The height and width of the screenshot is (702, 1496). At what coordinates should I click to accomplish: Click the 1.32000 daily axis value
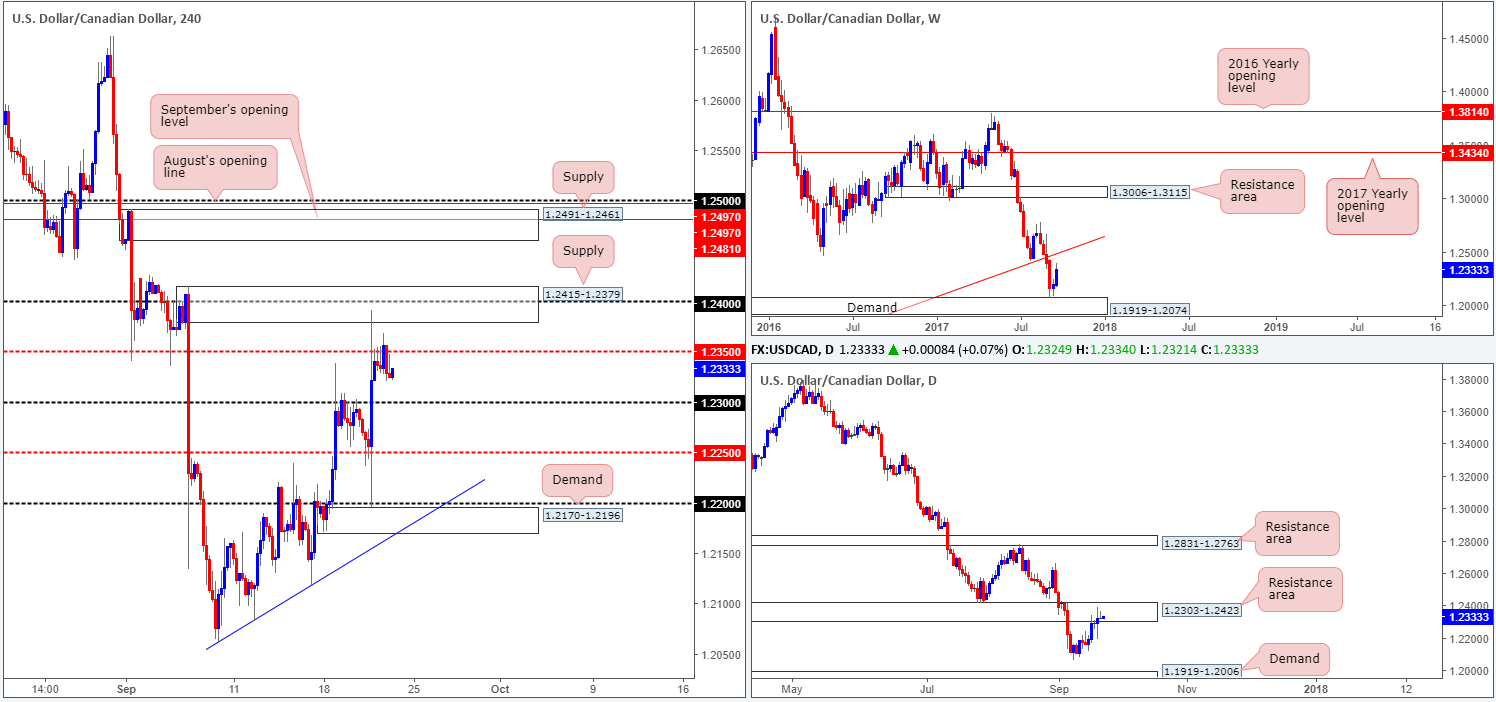[x=1469, y=476]
